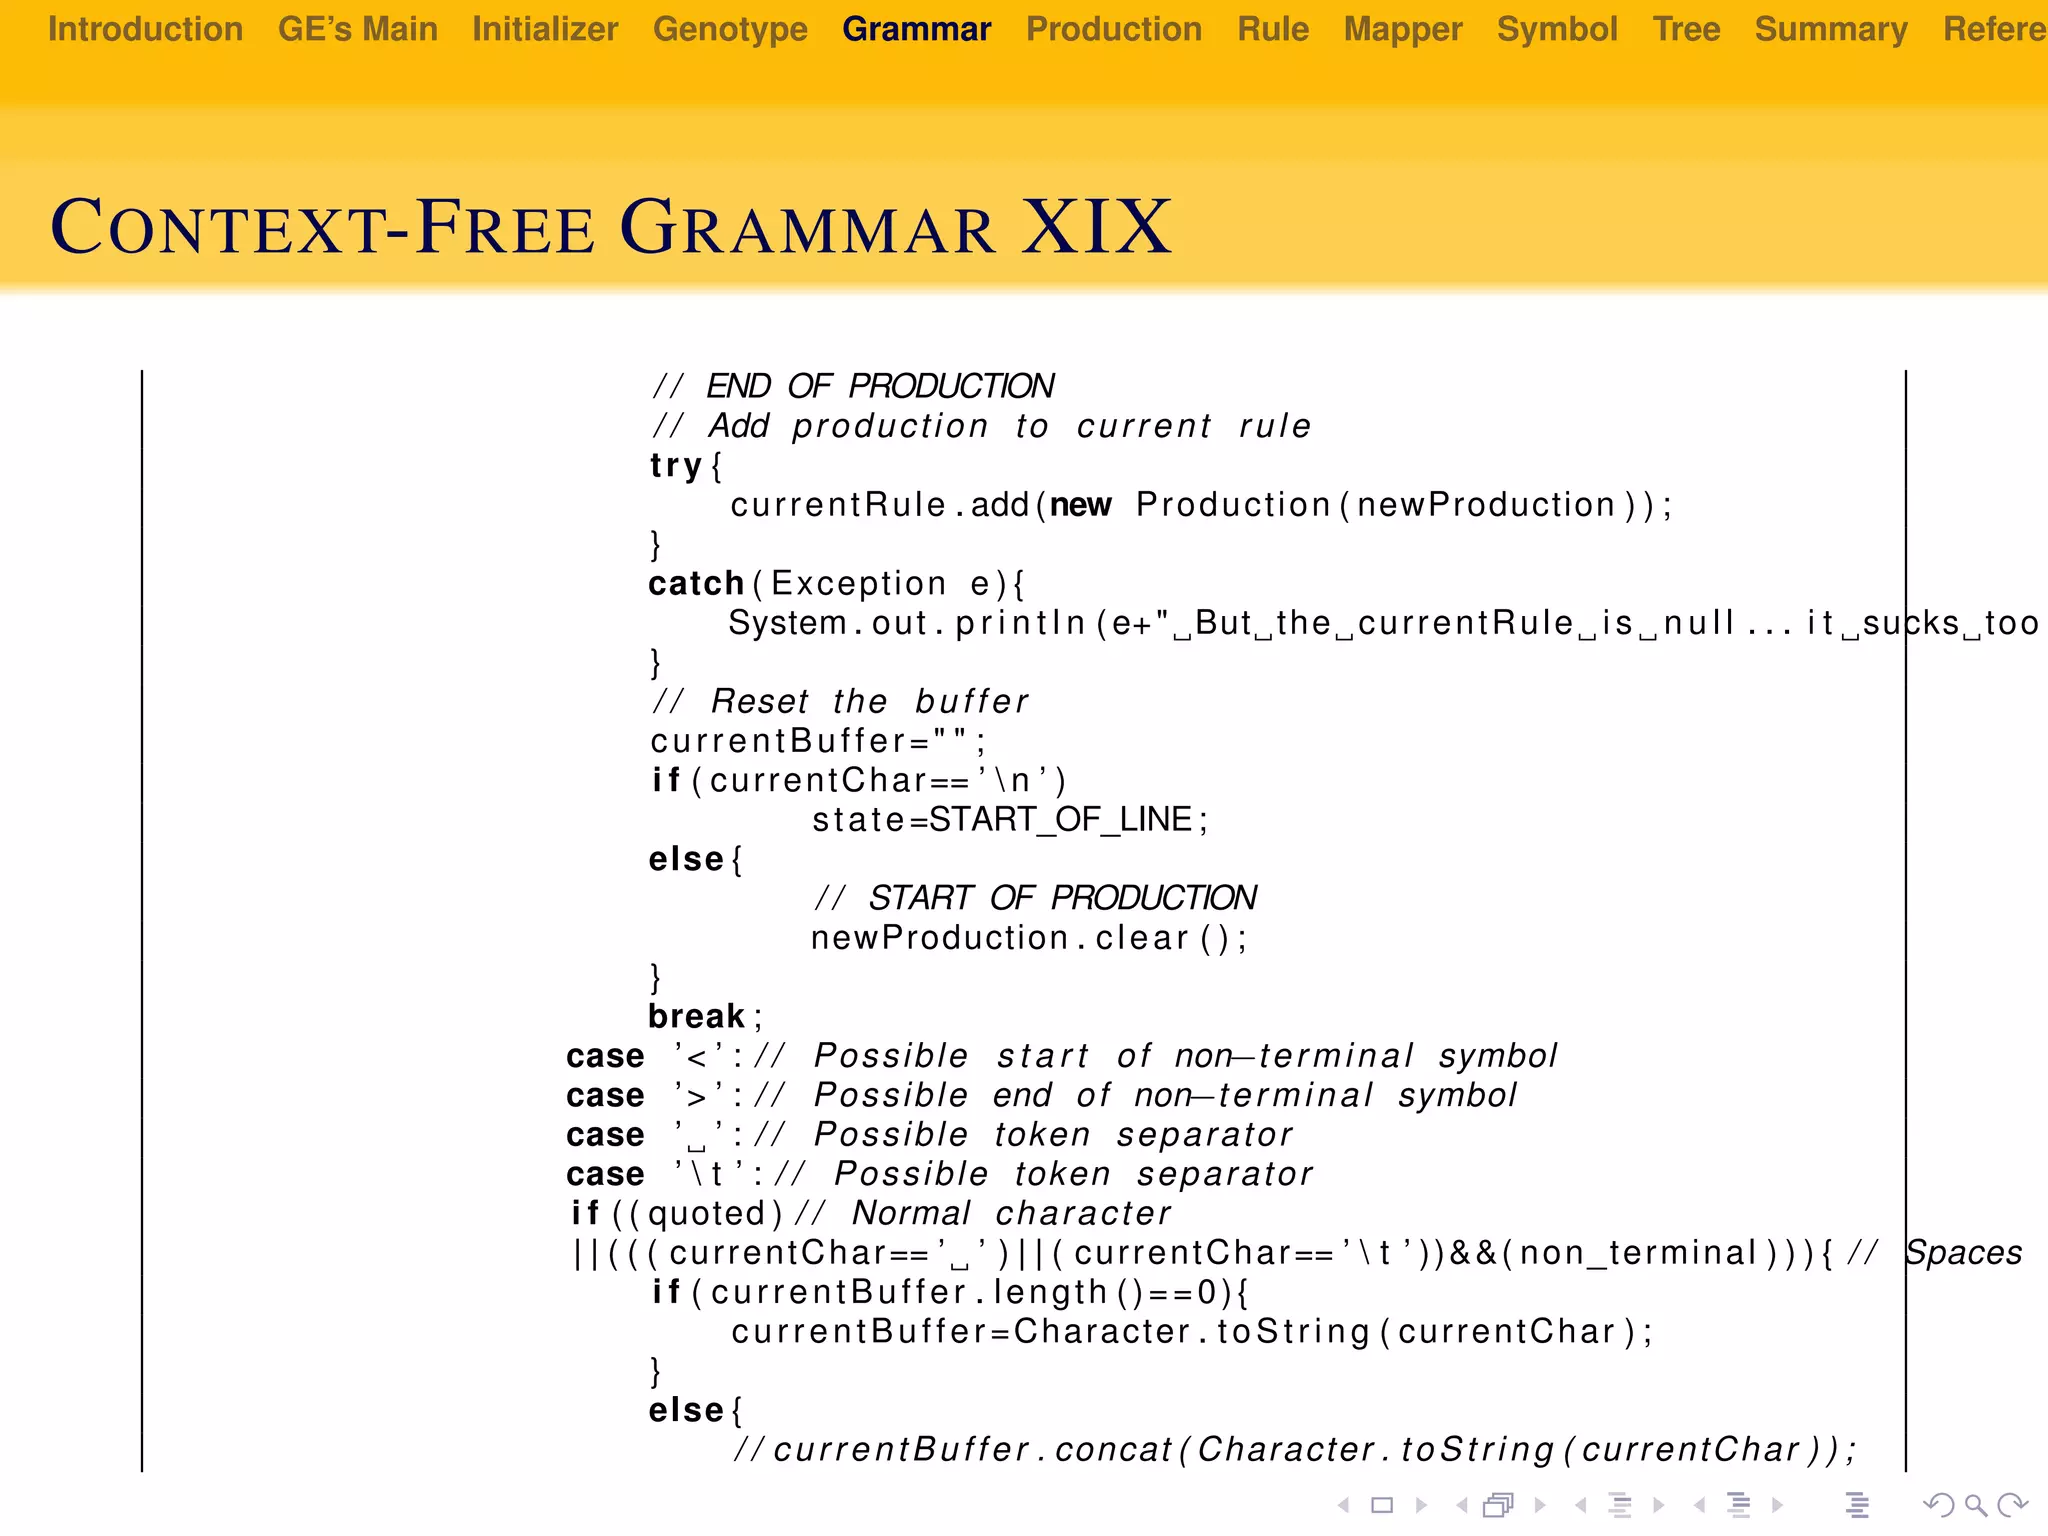
Task: Click the 'try{' keyword line
Action: click(x=686, y=465)
